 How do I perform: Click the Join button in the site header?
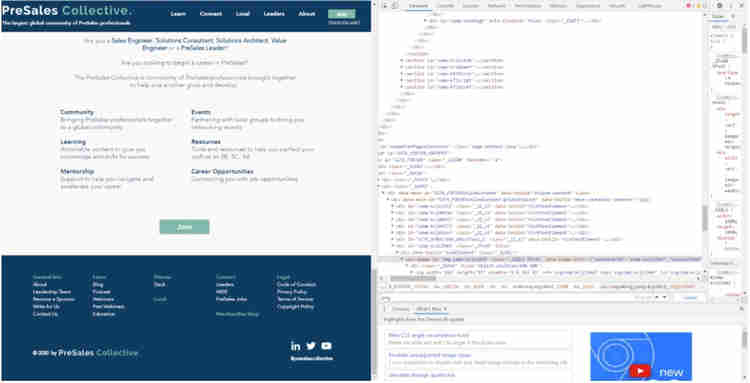tap(342, 14)
